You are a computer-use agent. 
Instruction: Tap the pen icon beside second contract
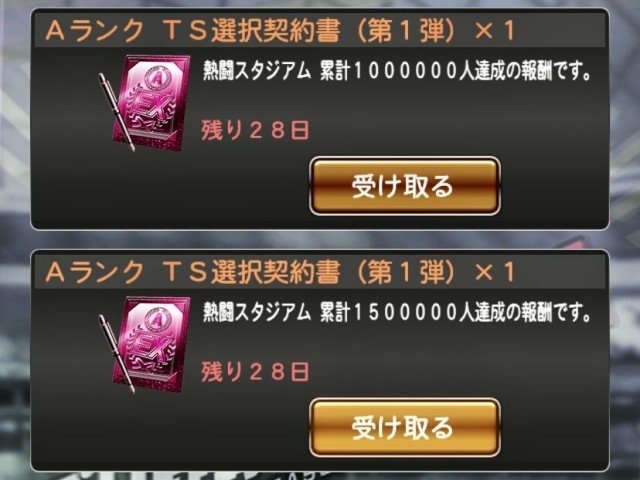116,354
